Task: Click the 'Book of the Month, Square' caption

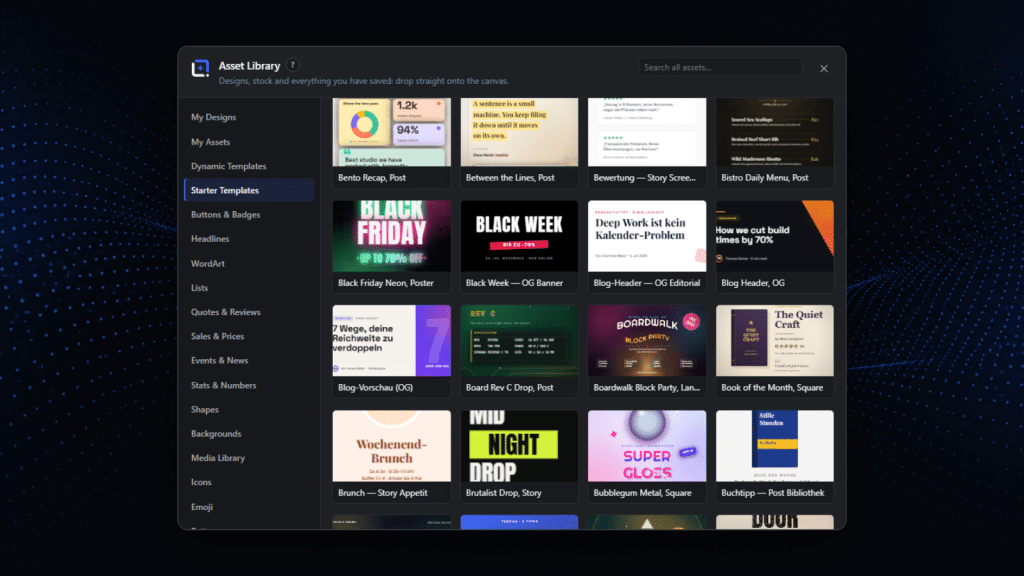Action: coord(772,388)
